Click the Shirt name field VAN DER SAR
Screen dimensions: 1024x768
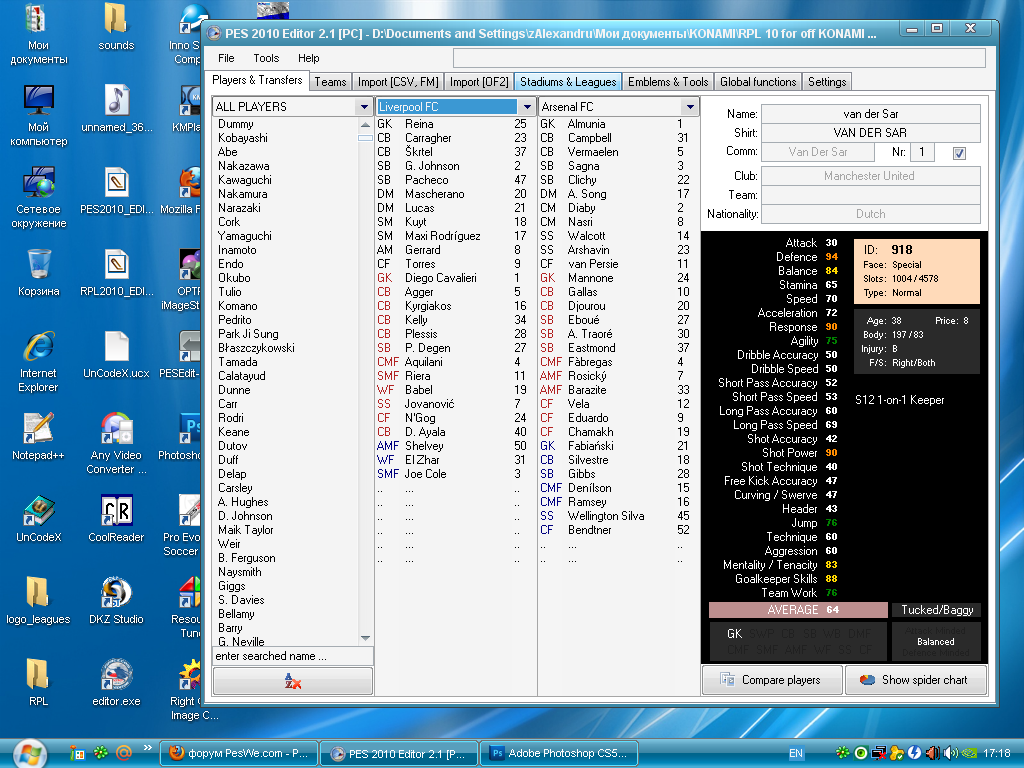[x=871, y=133]
